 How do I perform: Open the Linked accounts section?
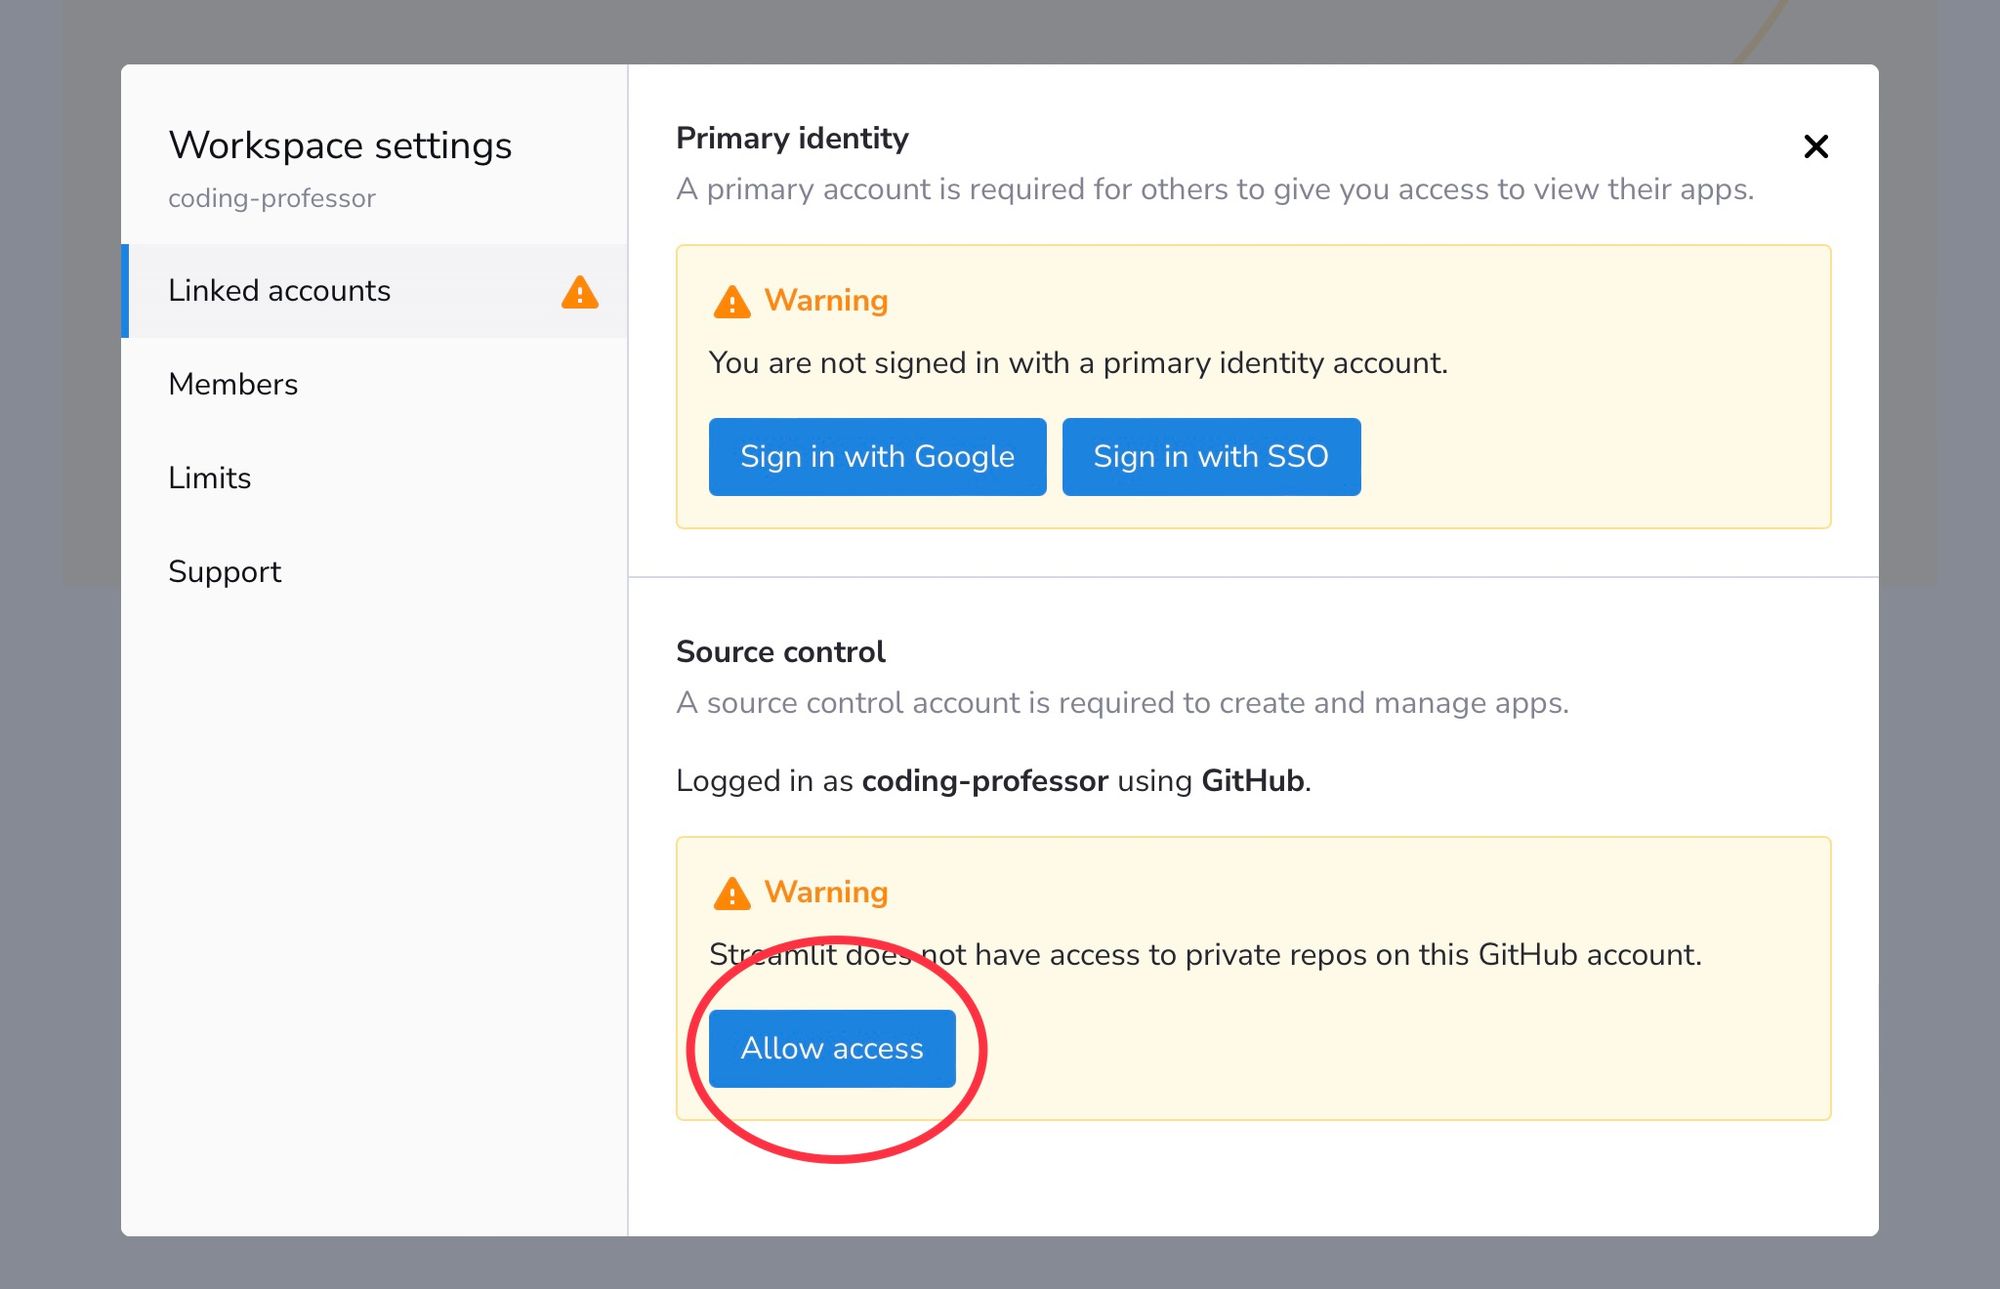[x=279, y=291]
